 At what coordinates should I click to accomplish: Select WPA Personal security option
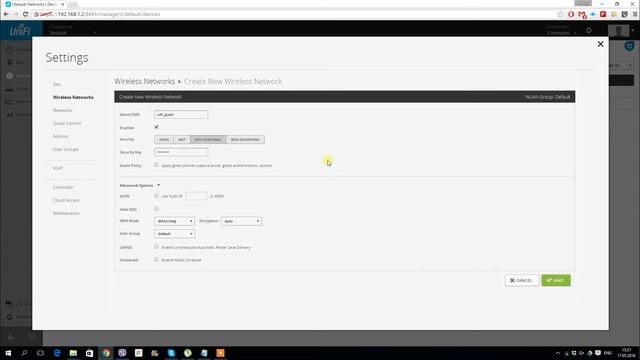coord(208,140)
